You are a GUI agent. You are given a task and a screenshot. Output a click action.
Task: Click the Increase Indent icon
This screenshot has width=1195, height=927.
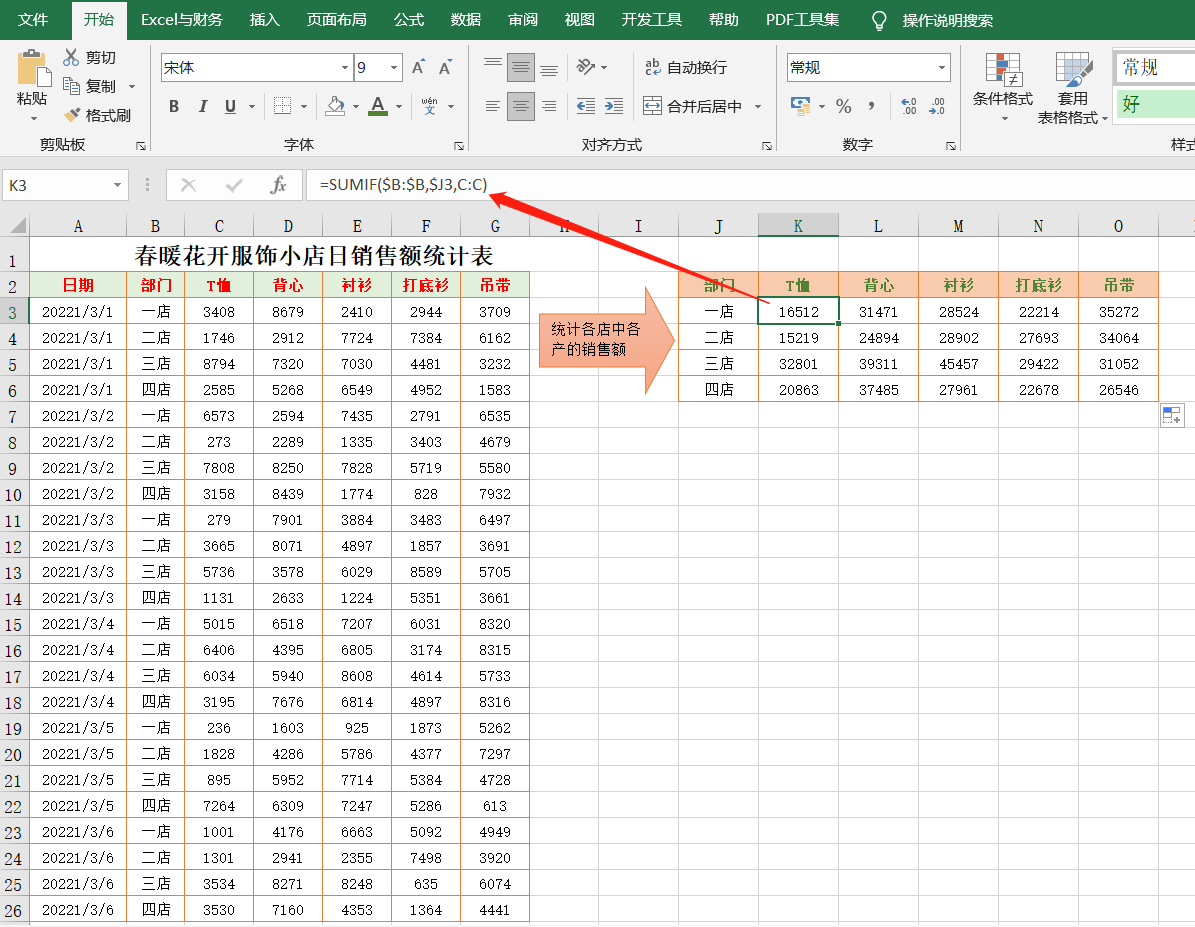tap(615, 106)
